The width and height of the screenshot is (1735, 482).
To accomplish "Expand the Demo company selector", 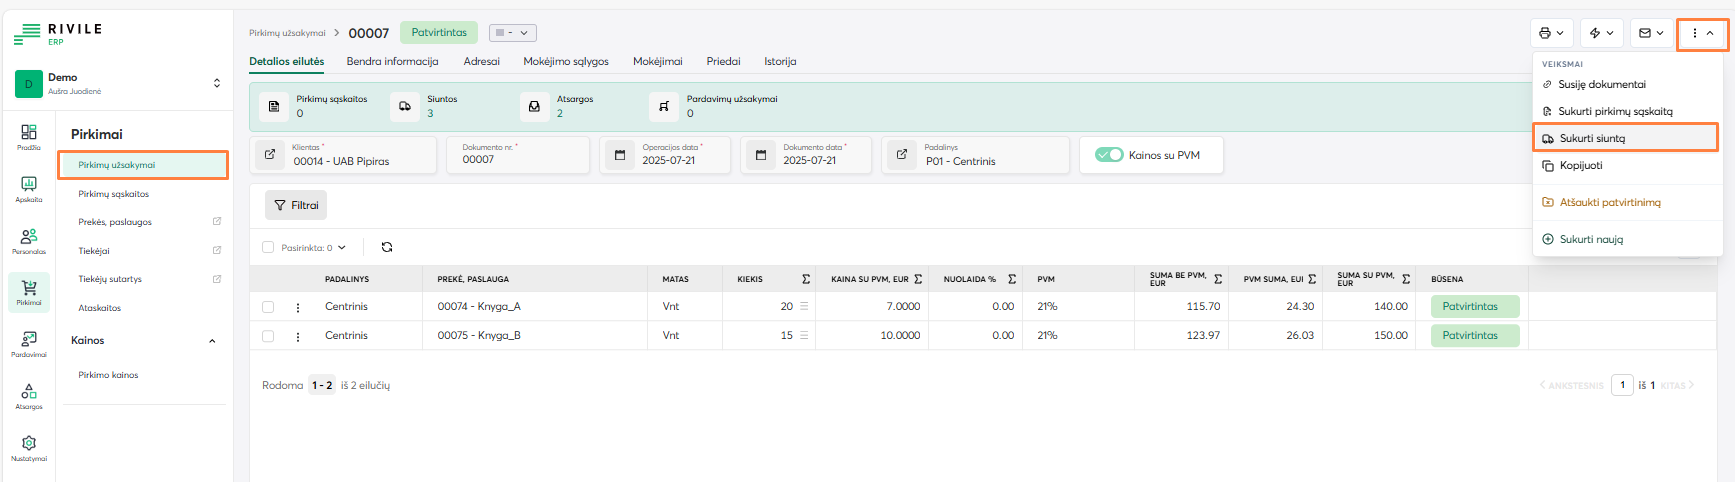I will point(217,83).
